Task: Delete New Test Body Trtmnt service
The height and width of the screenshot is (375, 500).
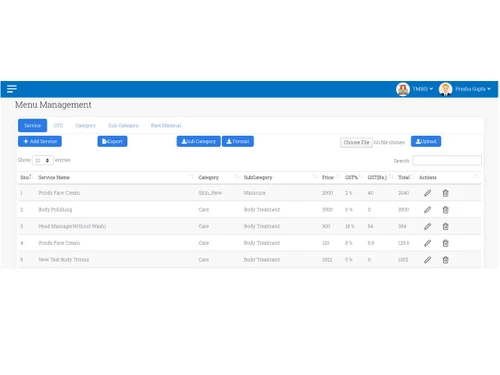Action: pos(445,260)
